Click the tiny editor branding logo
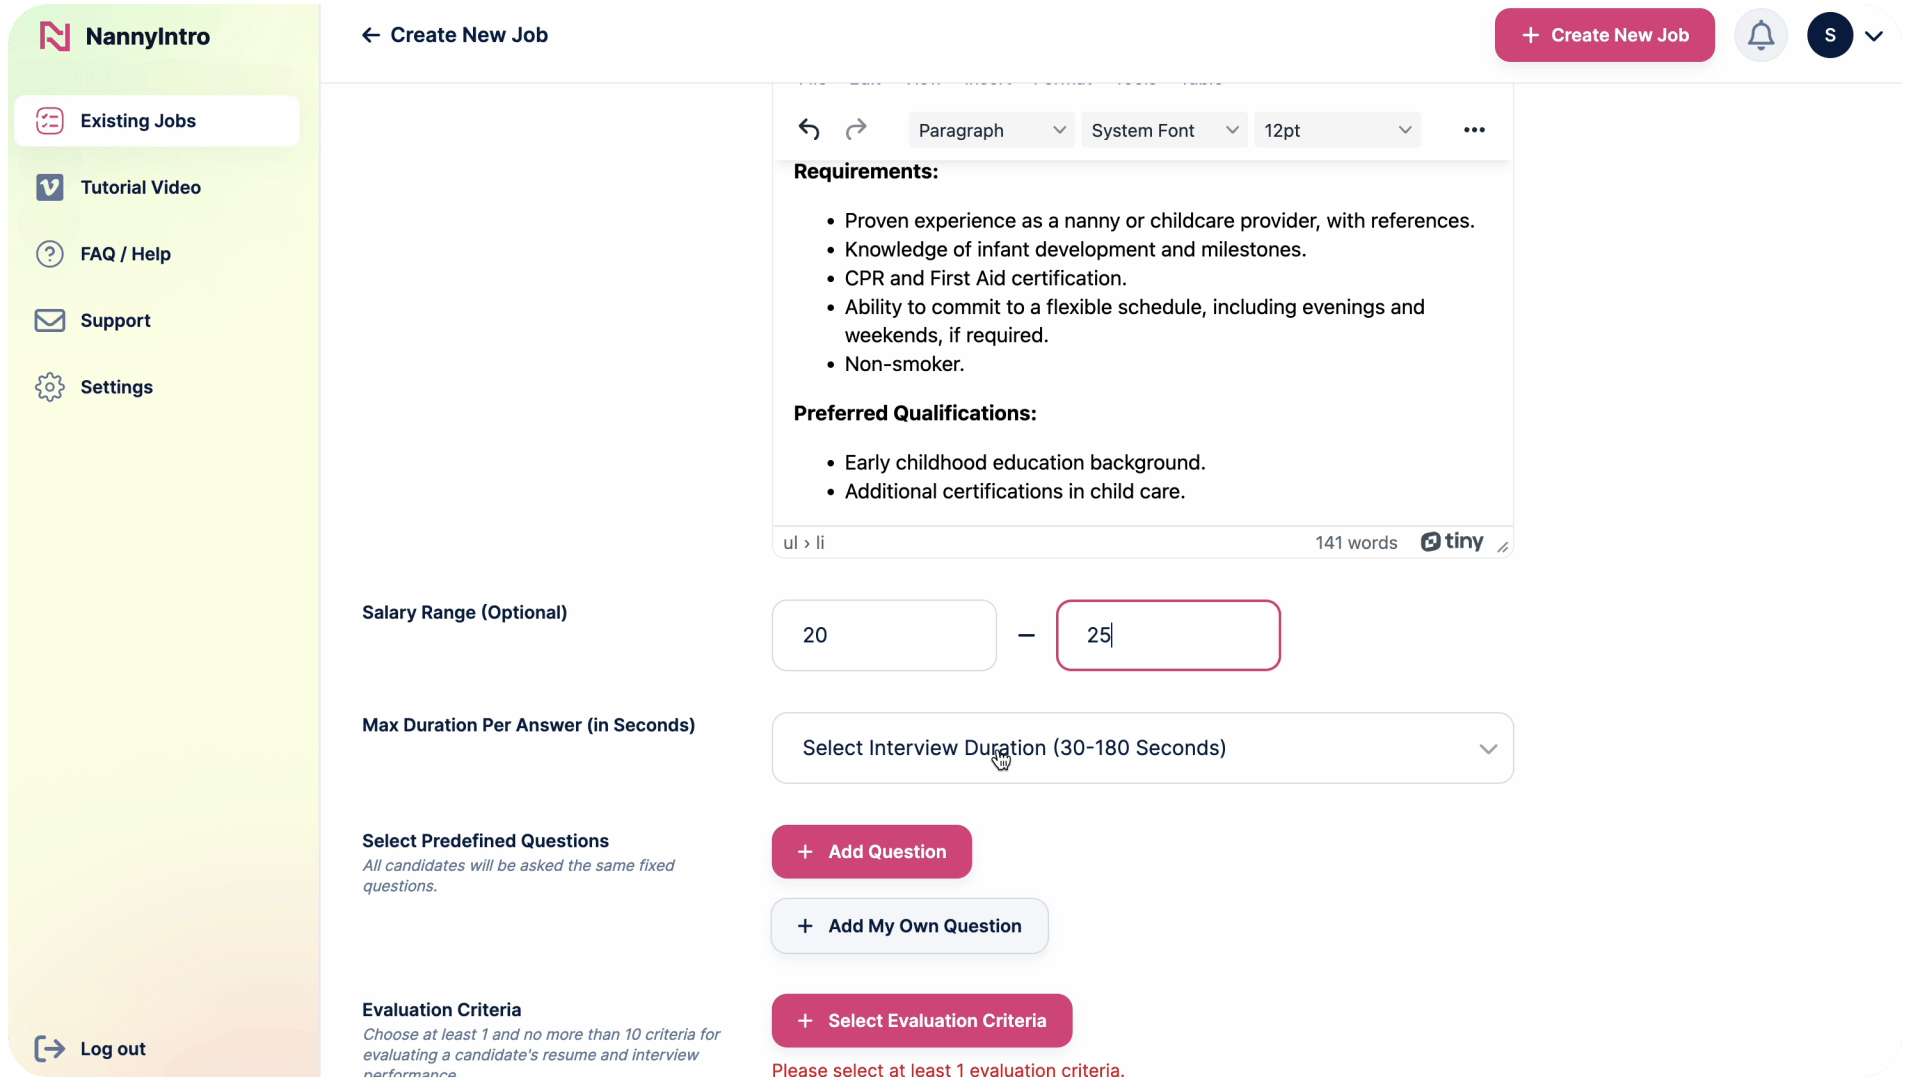The width and height of the screenshot is (1920, 1080). 1452,542
